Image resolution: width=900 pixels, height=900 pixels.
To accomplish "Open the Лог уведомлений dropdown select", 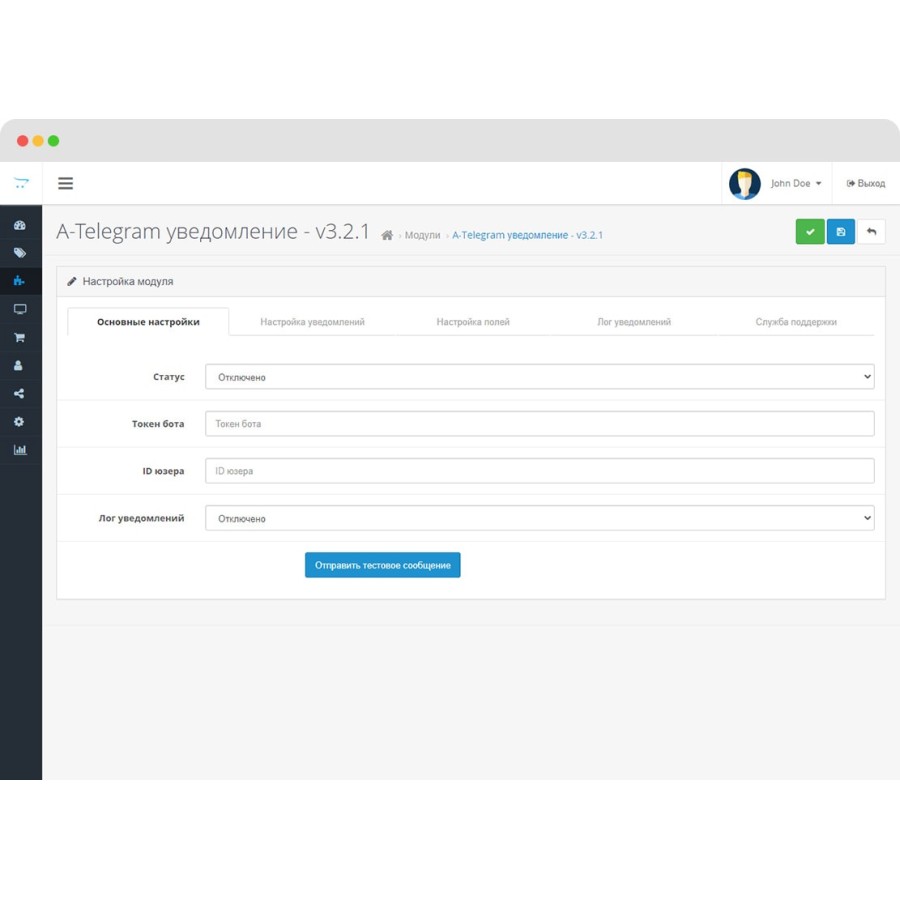I will click(x=540, y=518).
